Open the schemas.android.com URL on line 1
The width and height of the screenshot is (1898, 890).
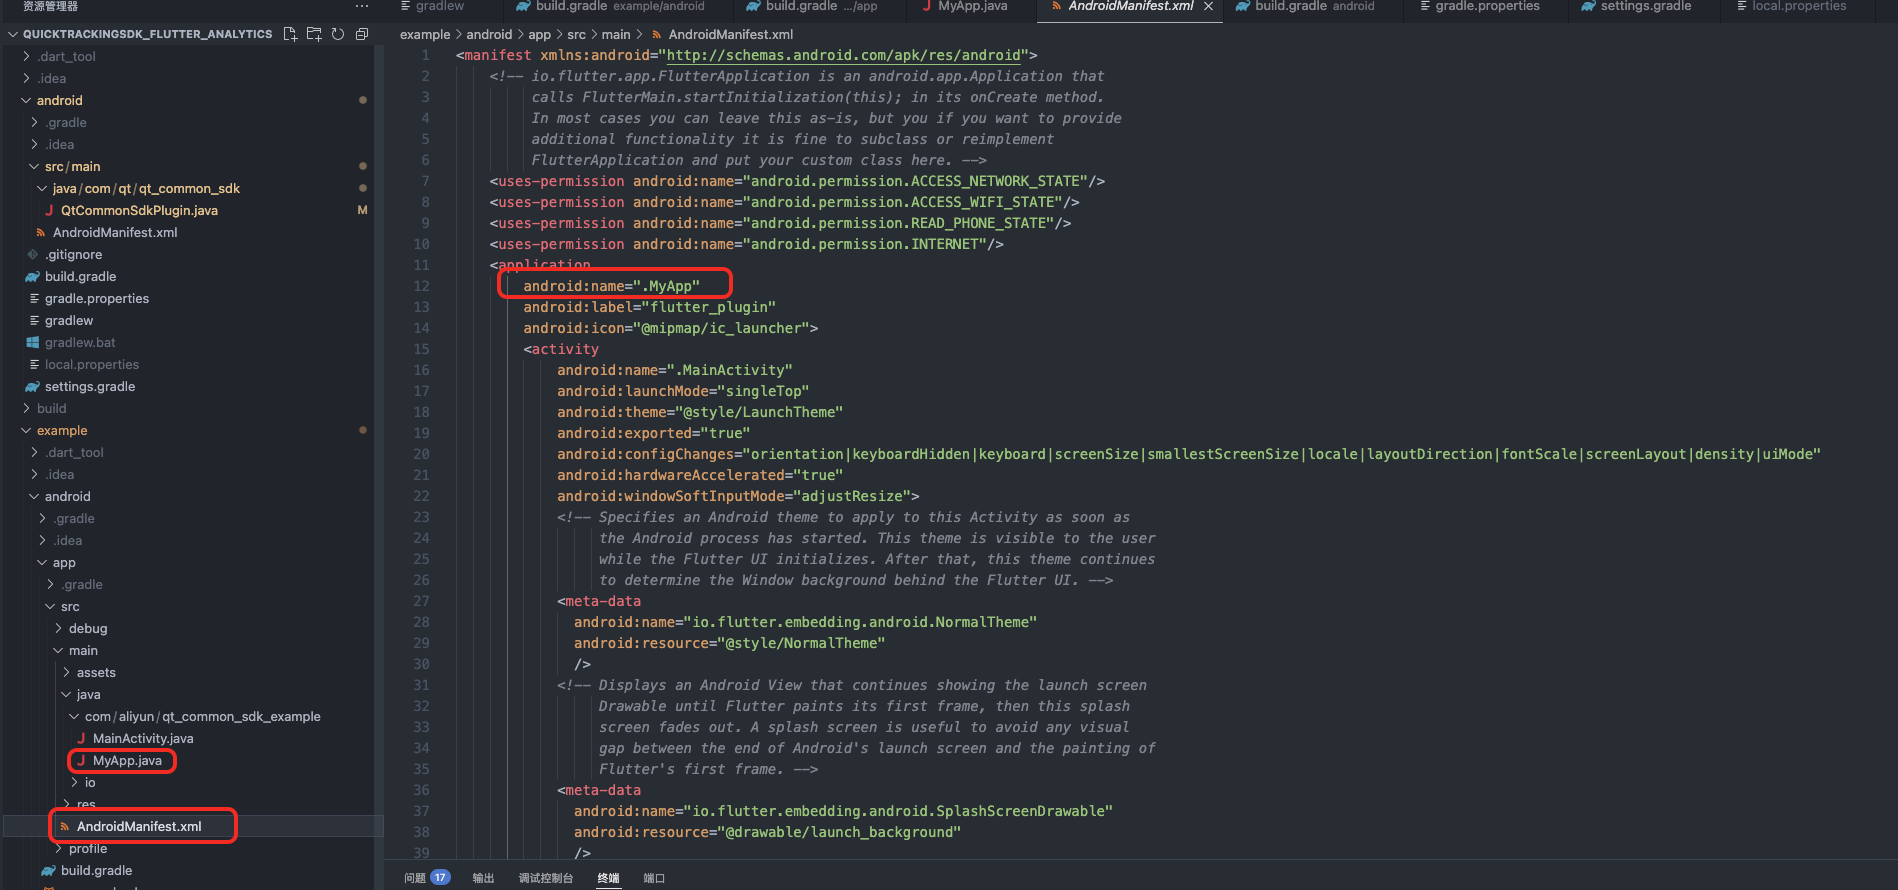(843, 55)
